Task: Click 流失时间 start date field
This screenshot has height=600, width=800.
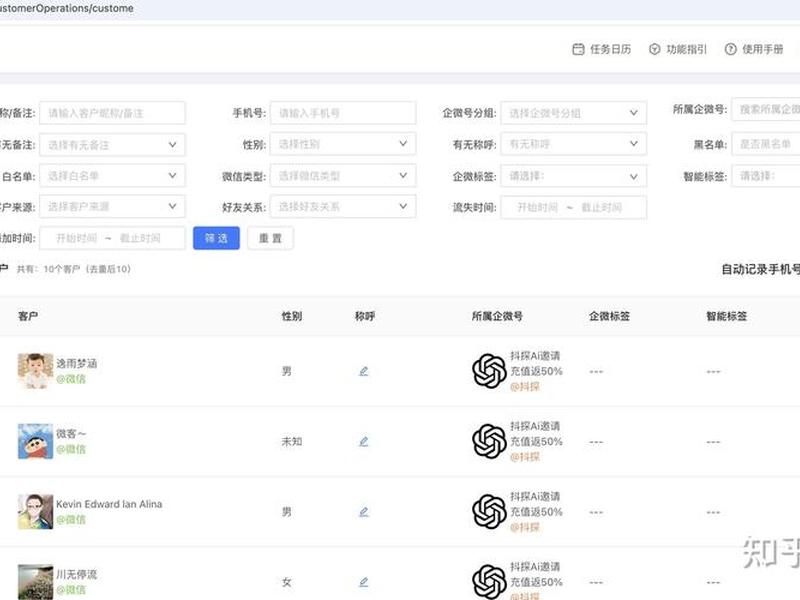Action: (x=537, y=207)
